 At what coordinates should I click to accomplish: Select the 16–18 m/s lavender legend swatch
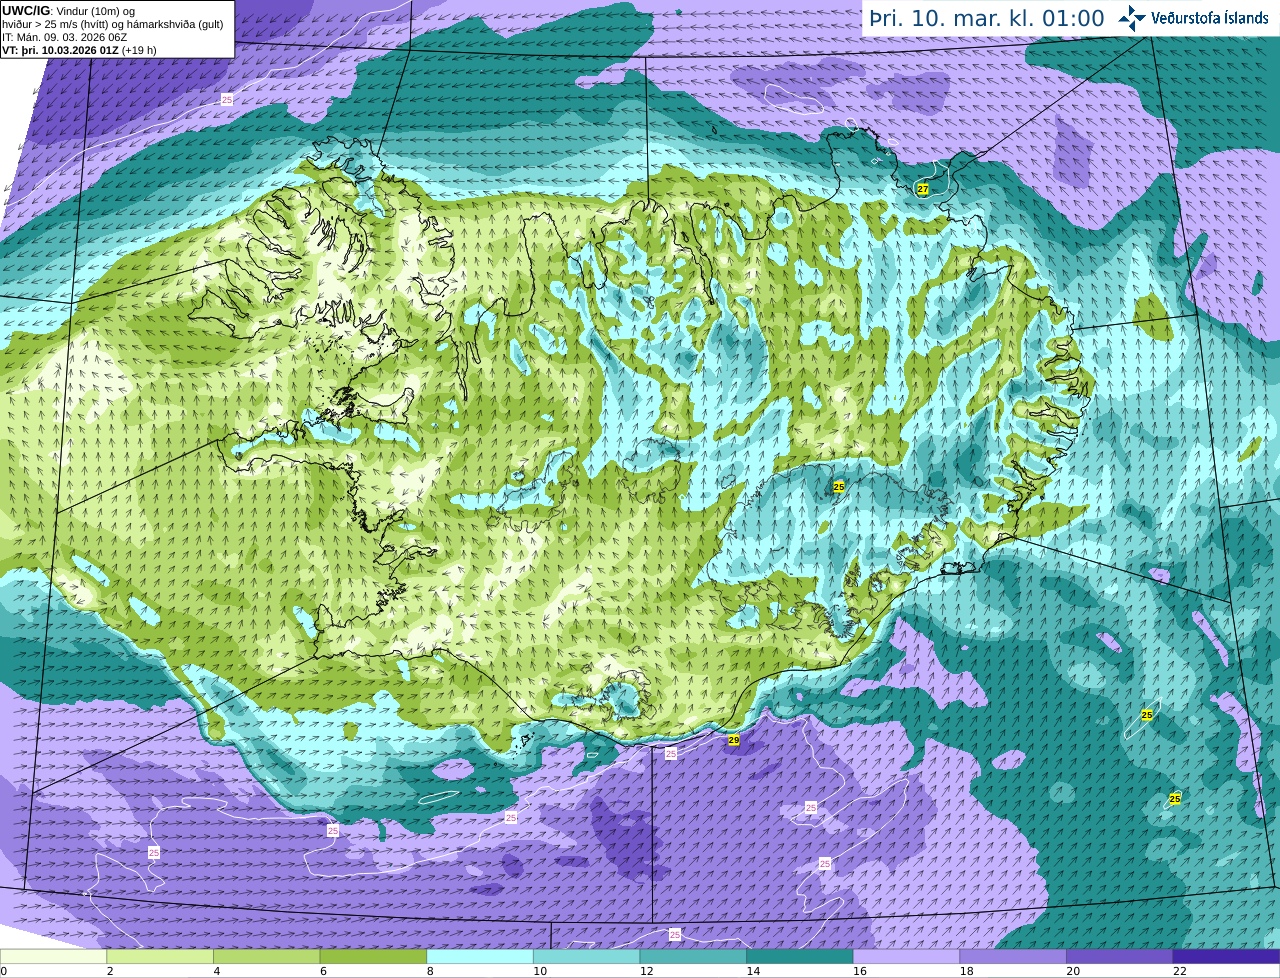tap(907, 956)
